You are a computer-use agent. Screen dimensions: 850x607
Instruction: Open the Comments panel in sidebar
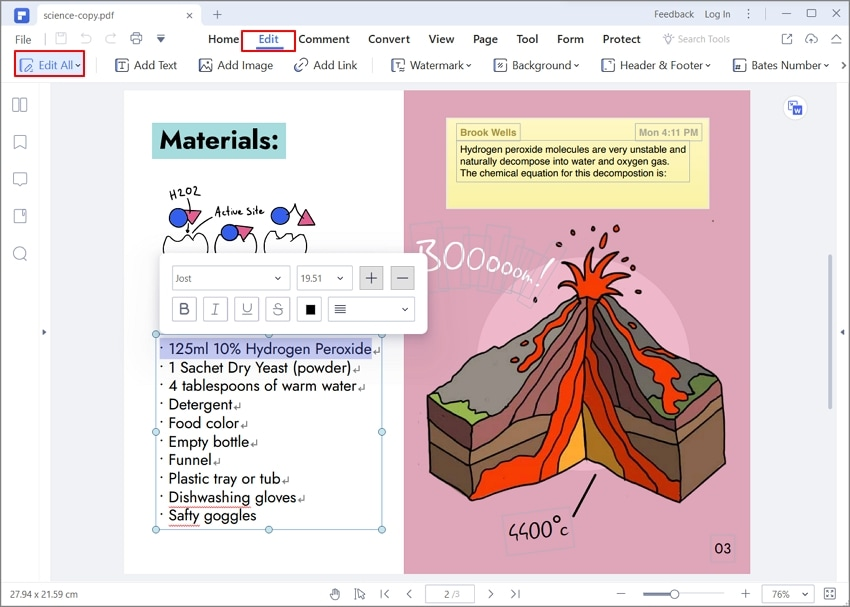tap(20, 179)
